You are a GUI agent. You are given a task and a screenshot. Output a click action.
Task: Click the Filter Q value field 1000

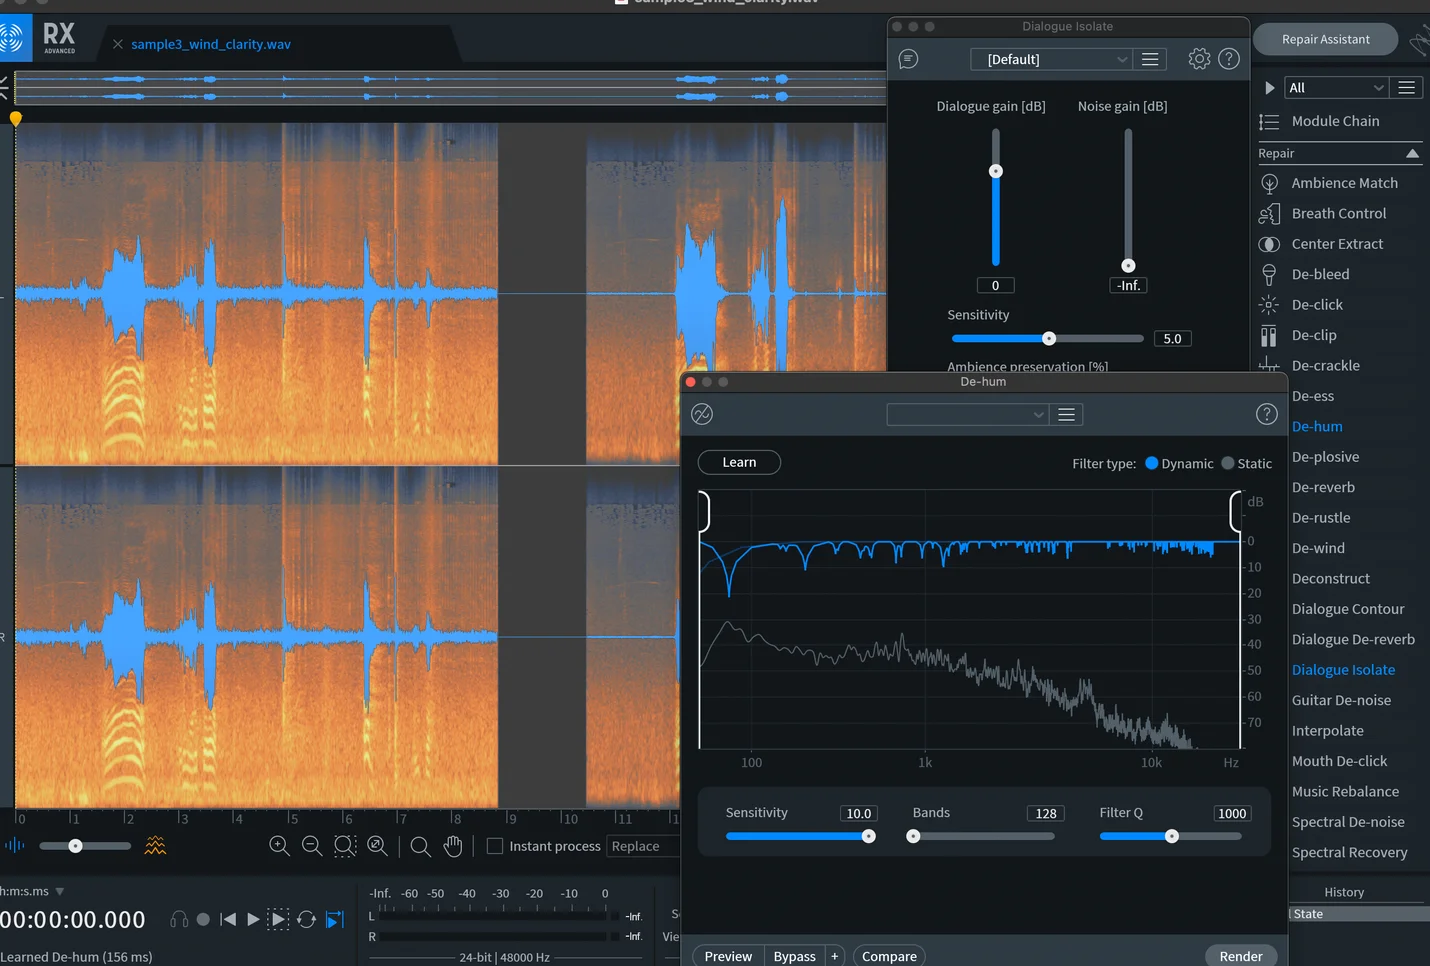(x=1232, y=813)
